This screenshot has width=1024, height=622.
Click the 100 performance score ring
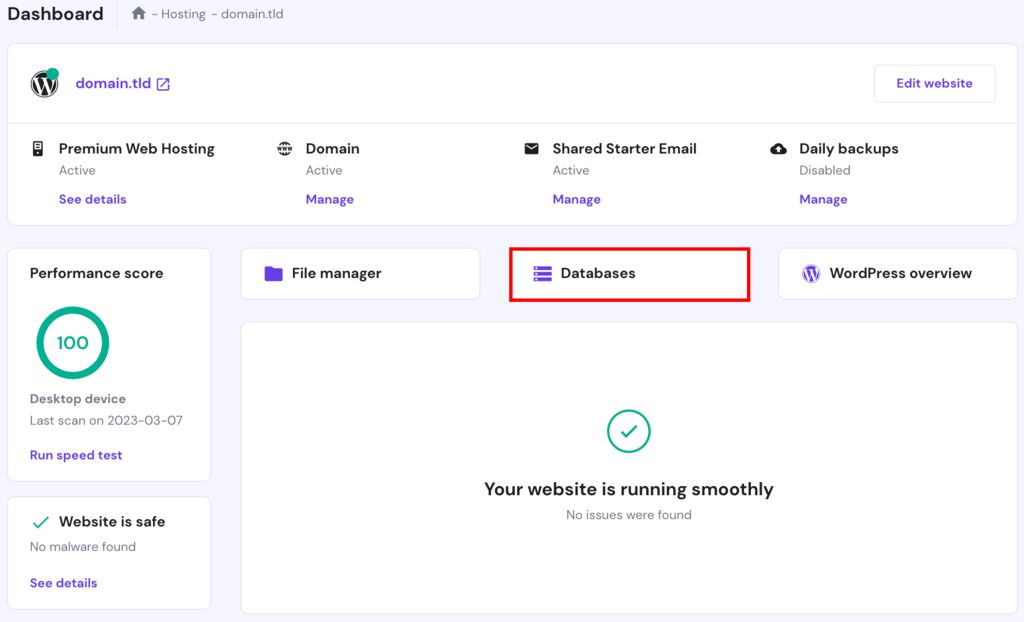click(72, 342)
